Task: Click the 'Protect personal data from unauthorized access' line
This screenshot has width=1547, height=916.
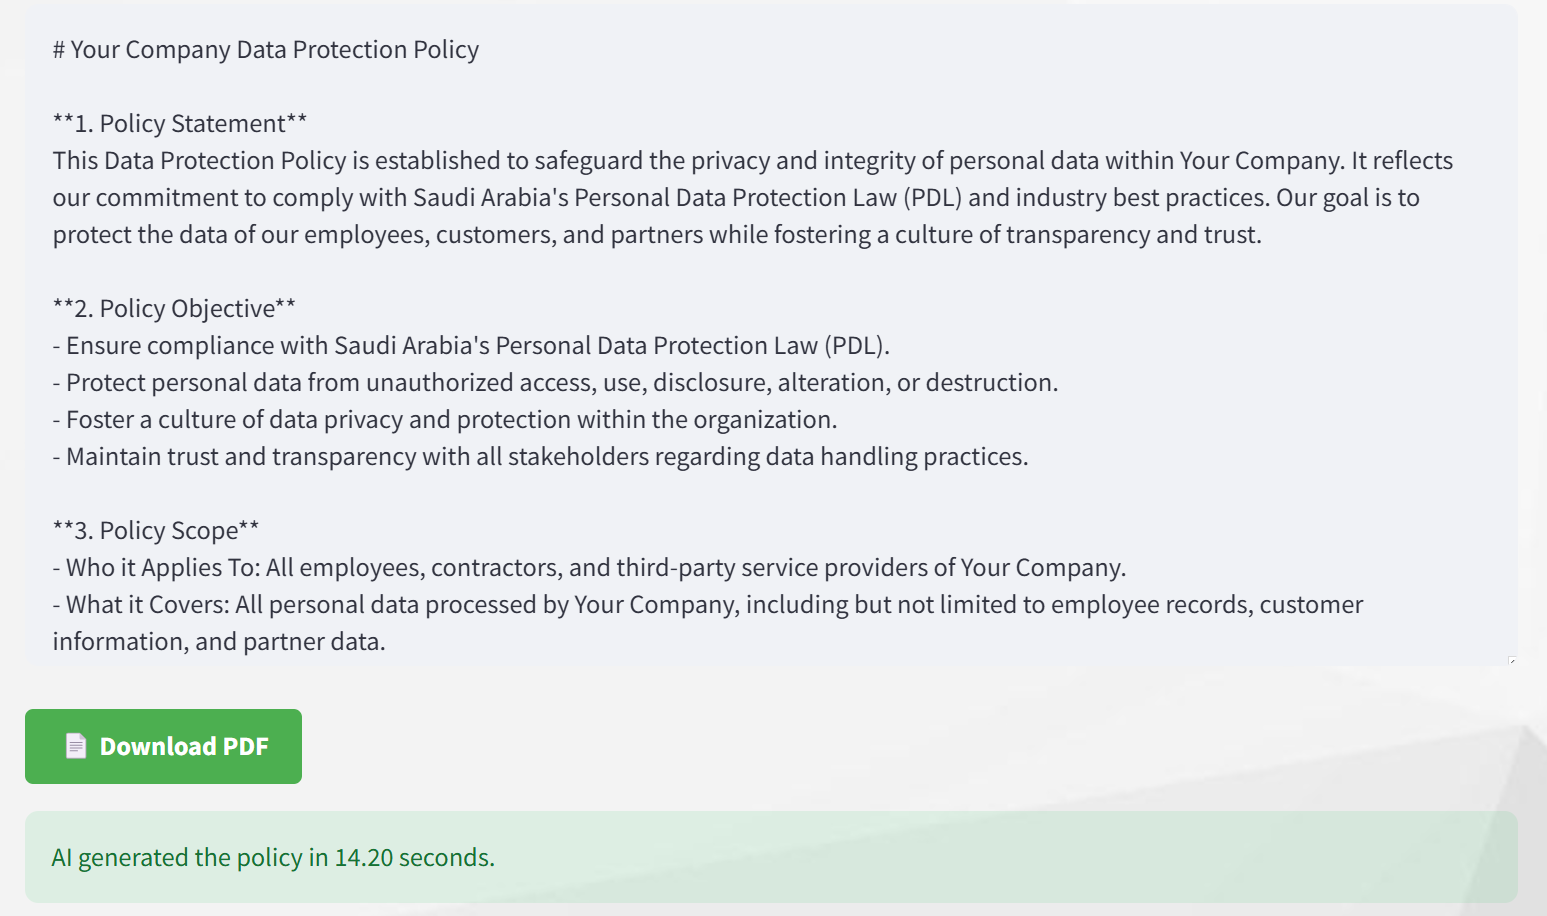Action: pyautogui.click(x=555, y=383)
